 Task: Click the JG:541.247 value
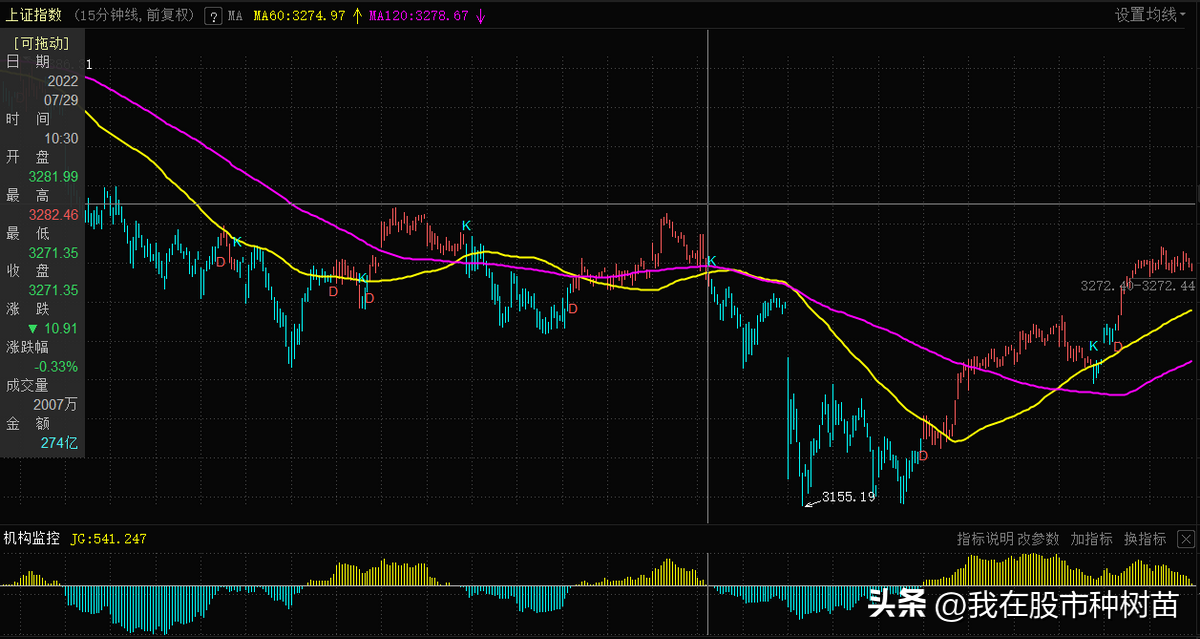pos(109,539)
